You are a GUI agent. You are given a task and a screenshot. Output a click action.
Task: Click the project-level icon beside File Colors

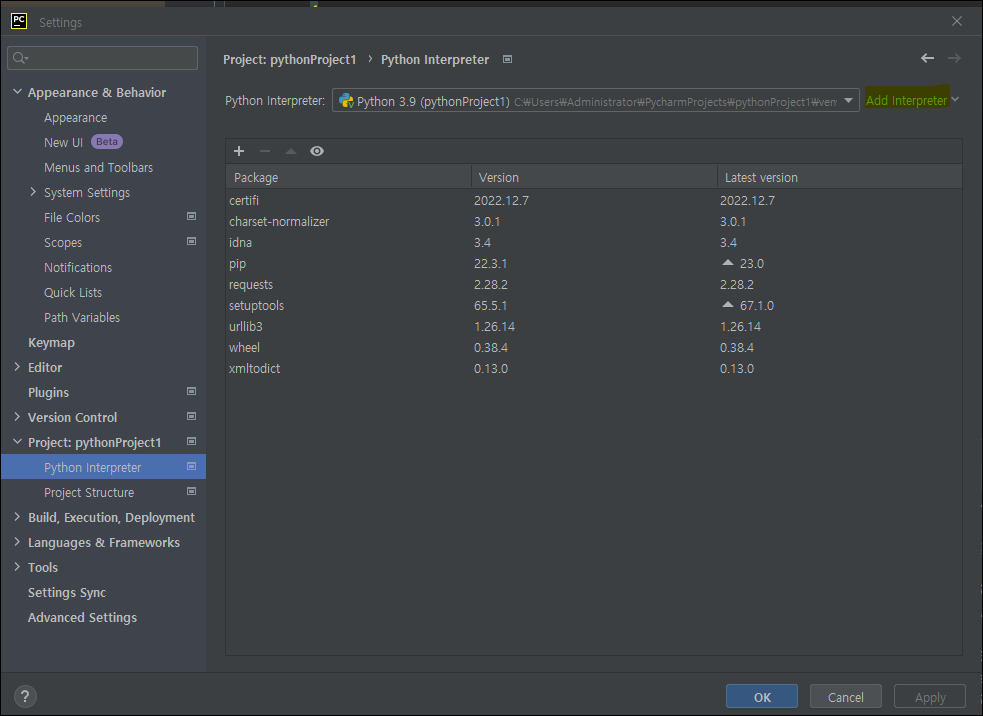(192, 216)
